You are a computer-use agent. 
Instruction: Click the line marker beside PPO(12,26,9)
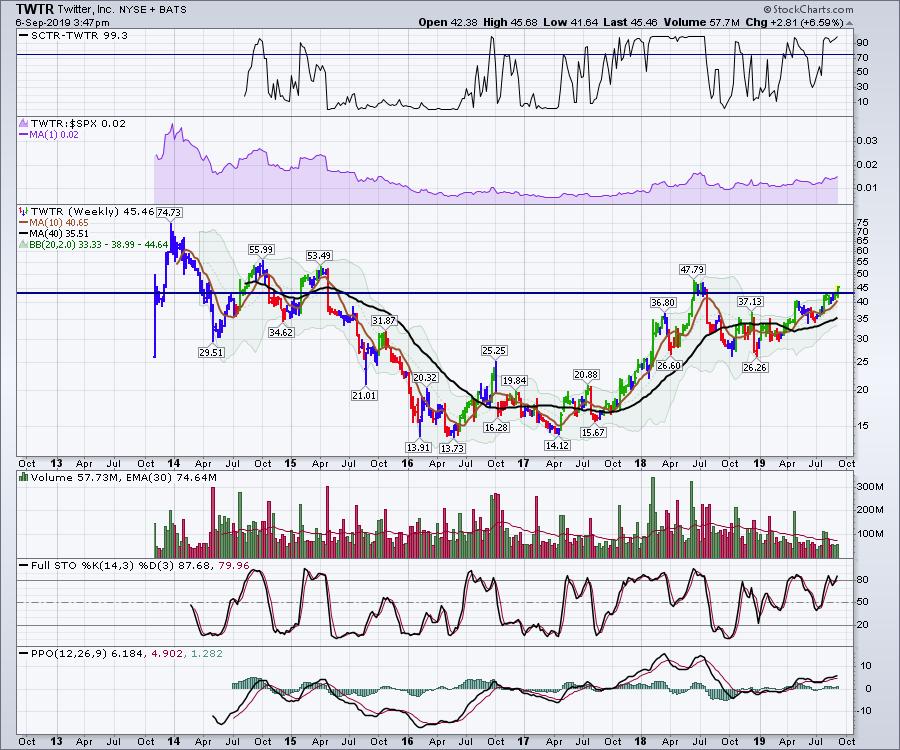point(24,654)
